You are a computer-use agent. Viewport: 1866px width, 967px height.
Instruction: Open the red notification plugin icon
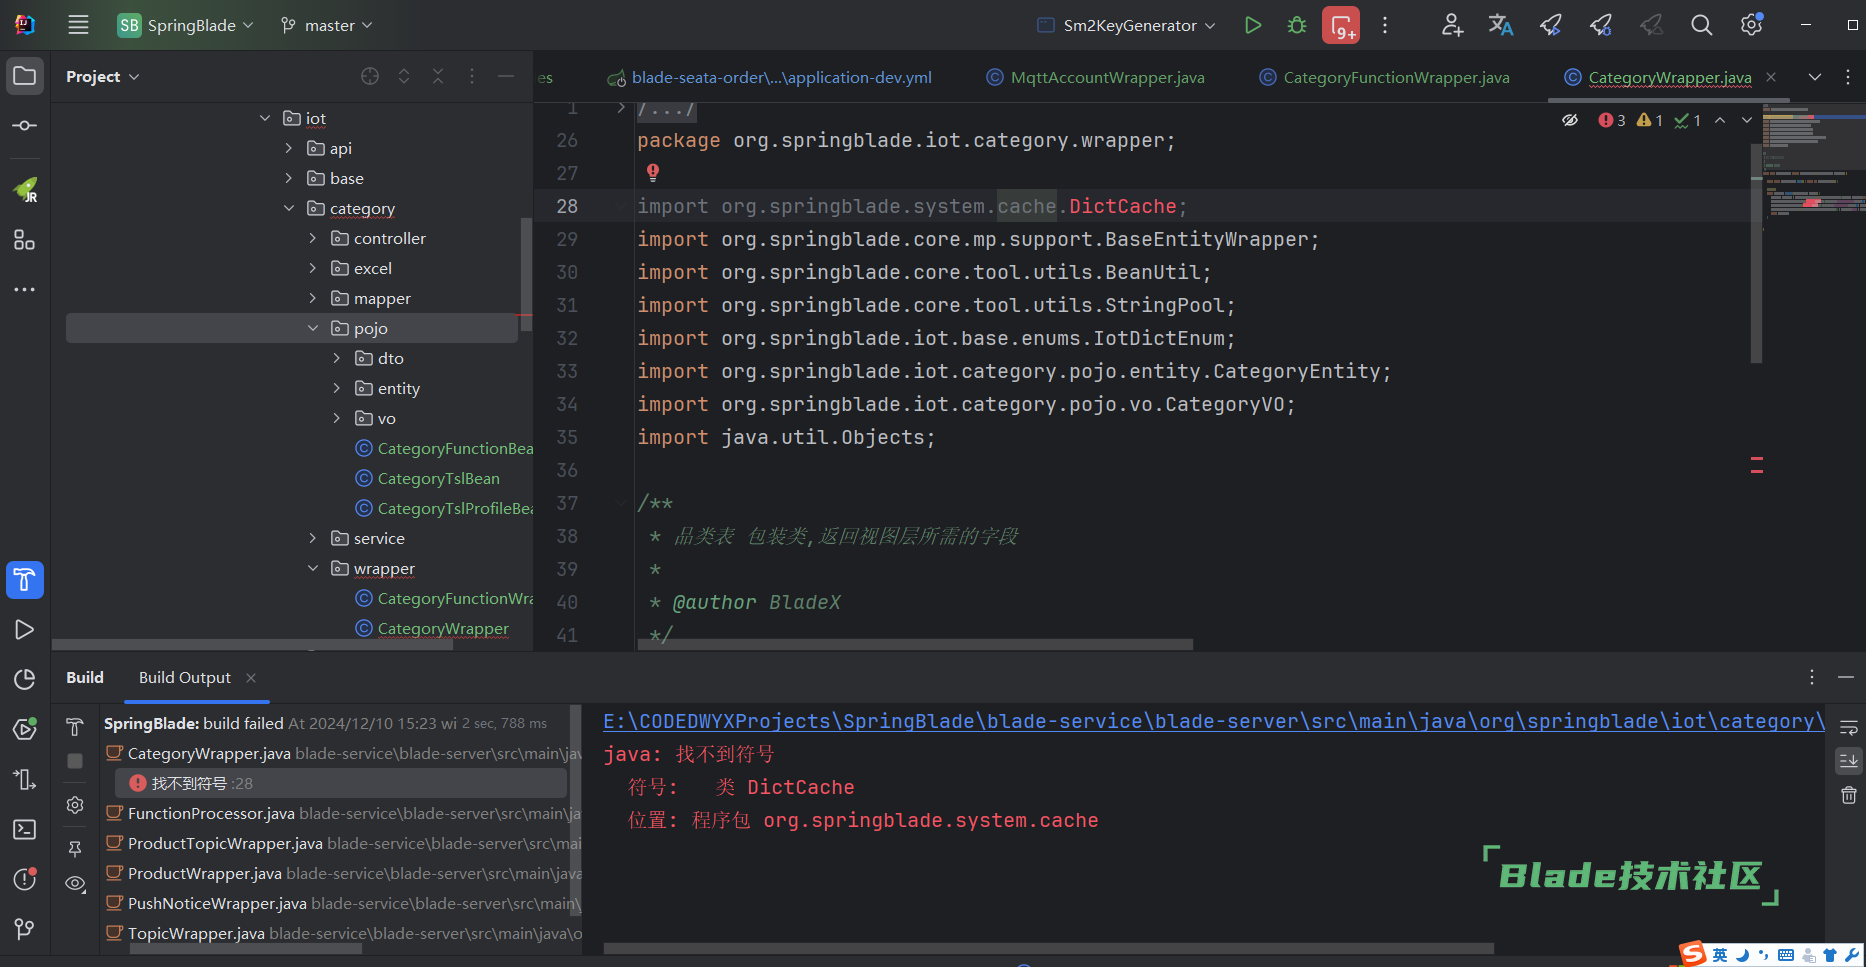tap(1341, 25)
